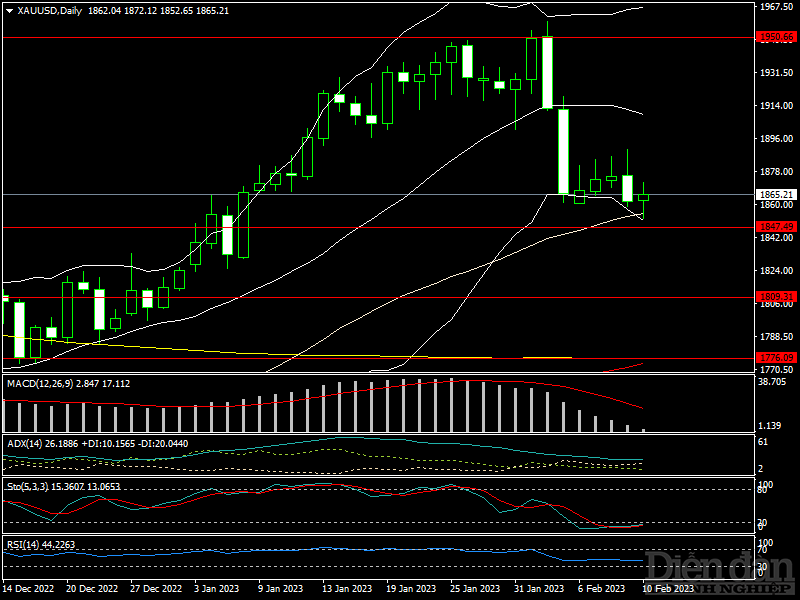Select the red 1809.31 price level tag
Image resolution: width=800 pixels, height=600 pixels.
pos(776,297)
